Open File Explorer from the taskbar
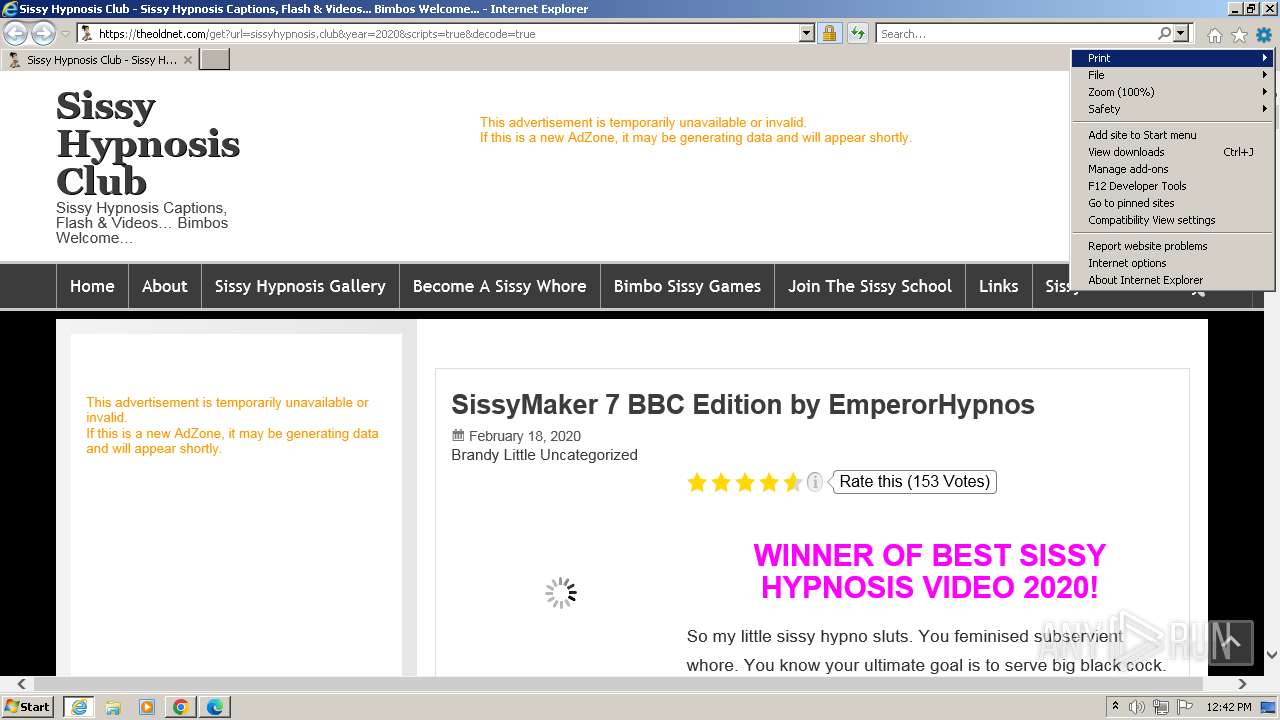This screenshot has width=1280, height=720. click(113, 707)
